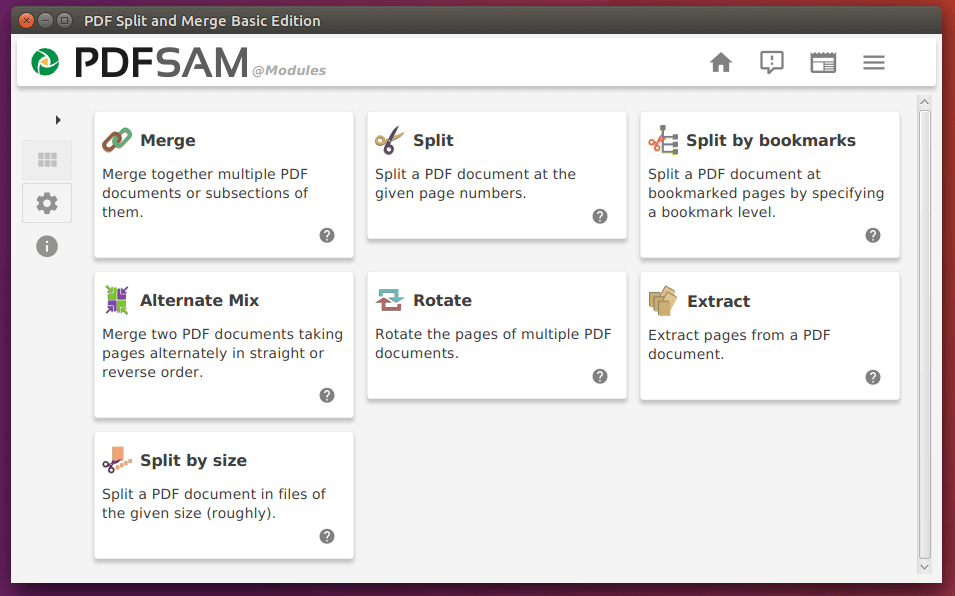
Task: Open the Merge module card
Action: tap(224, 184)
